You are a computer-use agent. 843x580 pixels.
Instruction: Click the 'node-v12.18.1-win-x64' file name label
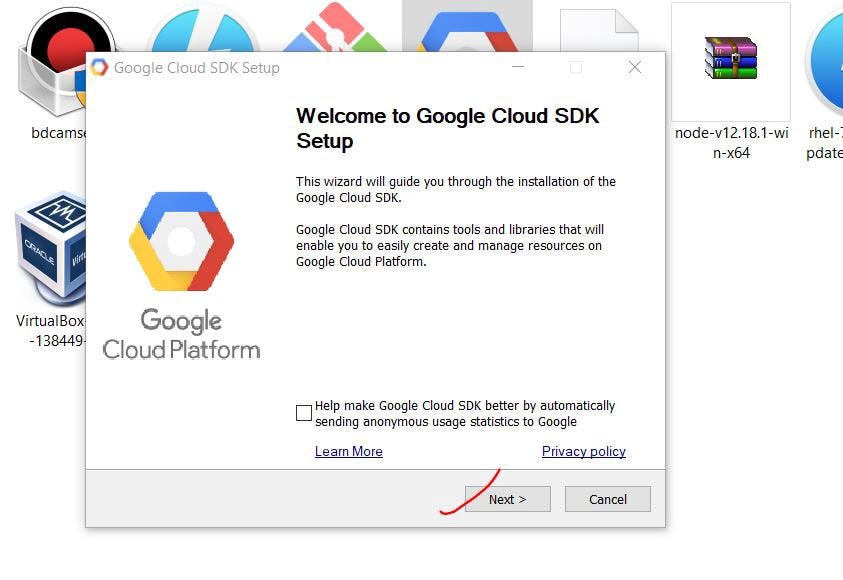731,142
